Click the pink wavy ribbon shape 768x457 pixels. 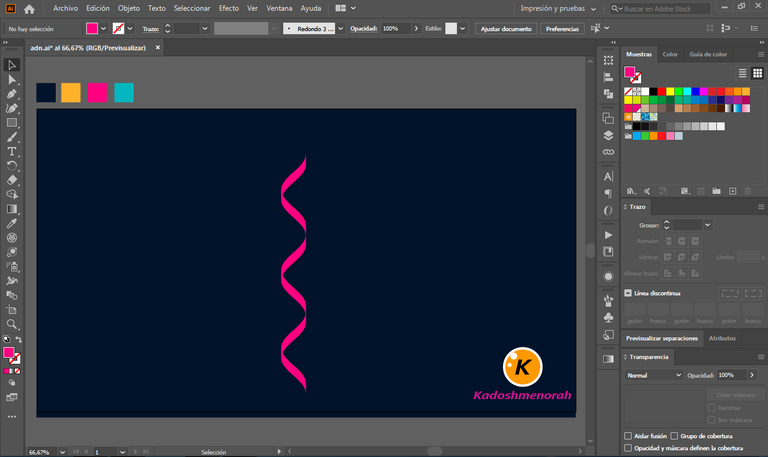click(x=293, y=274)
